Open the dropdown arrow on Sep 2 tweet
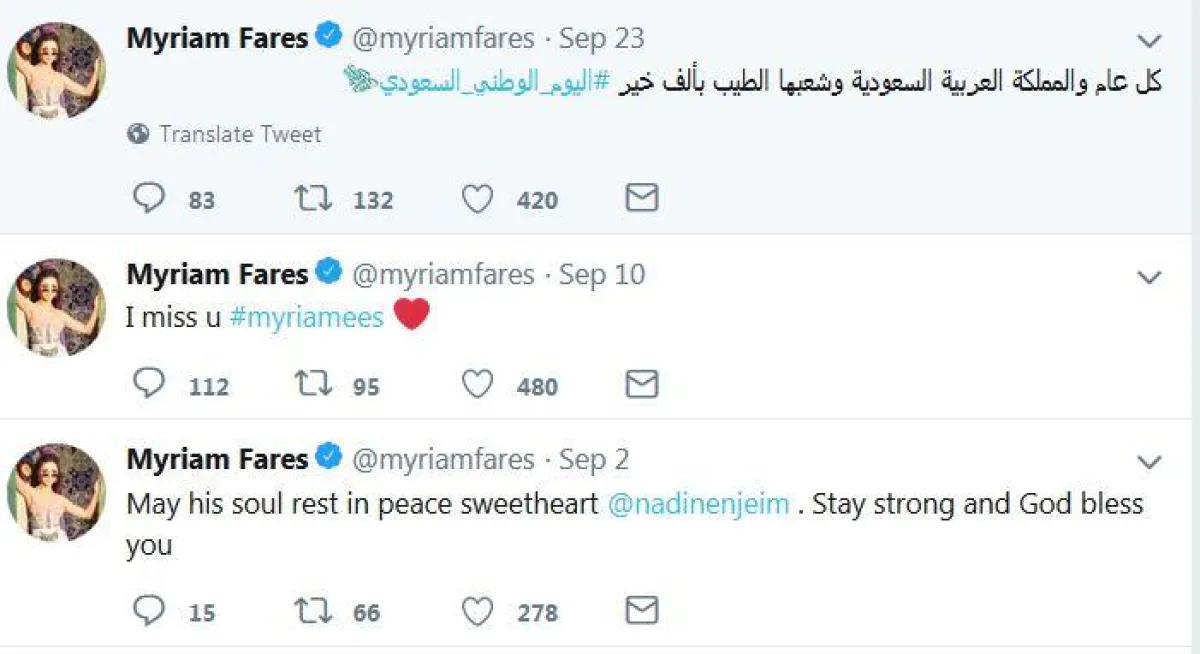This screenshot has height=654, width=1200. (x=1150, y=462)
